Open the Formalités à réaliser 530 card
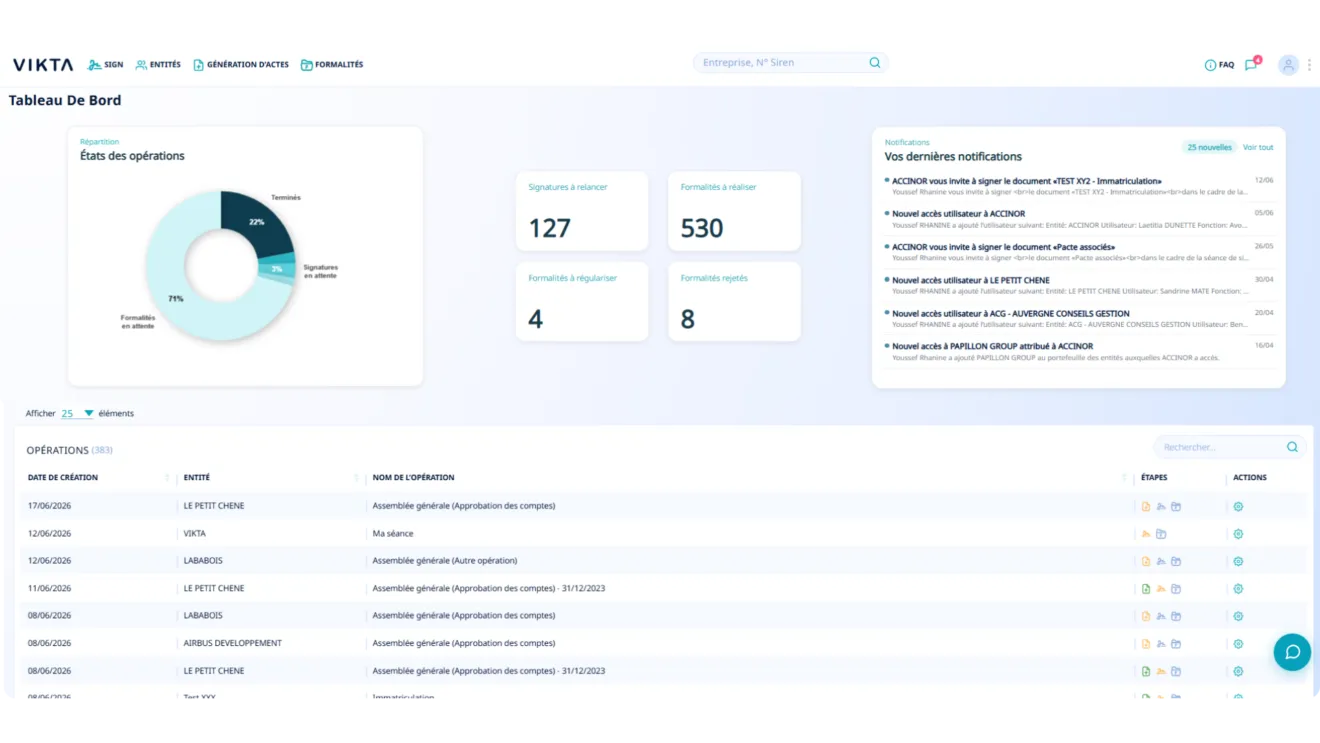 pyautogui.click(x=734, y=211)
